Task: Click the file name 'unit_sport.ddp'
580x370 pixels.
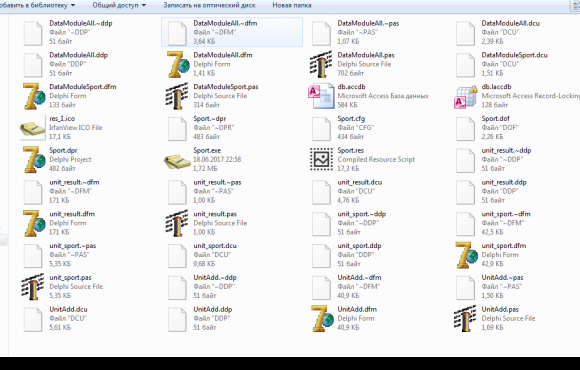Action: [359, 246]
